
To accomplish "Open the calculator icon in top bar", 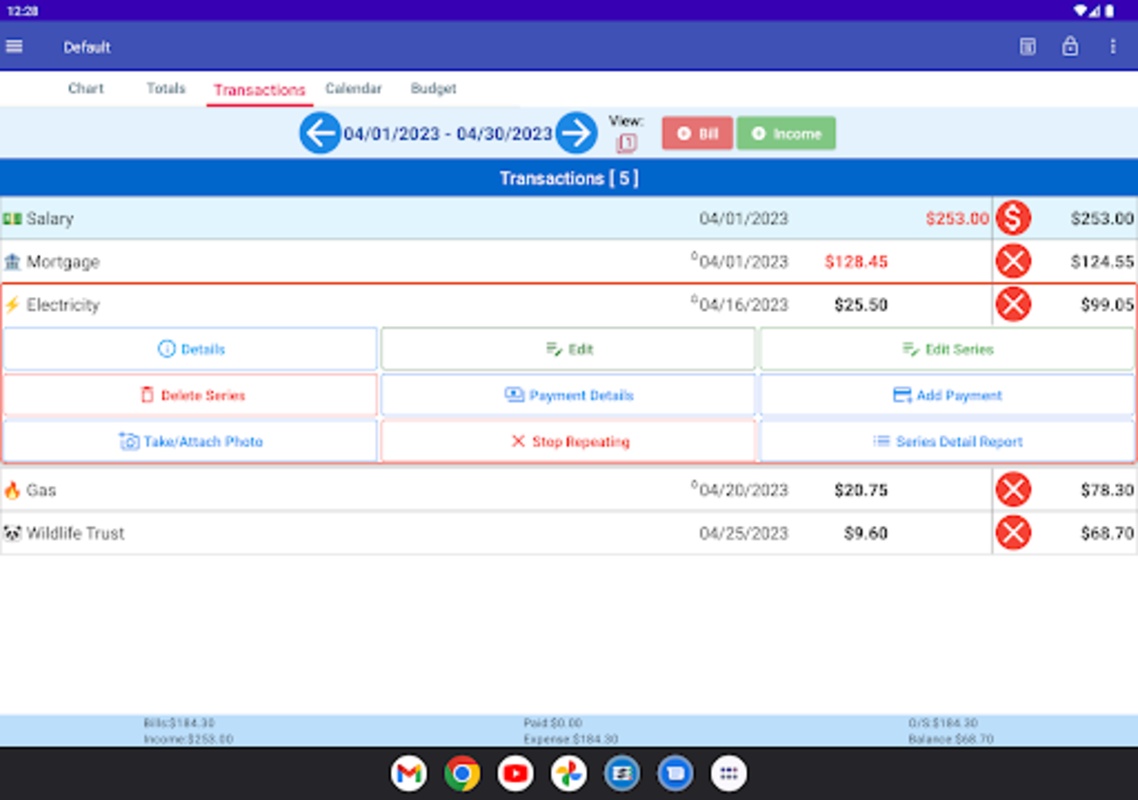I will [1027, 46].
